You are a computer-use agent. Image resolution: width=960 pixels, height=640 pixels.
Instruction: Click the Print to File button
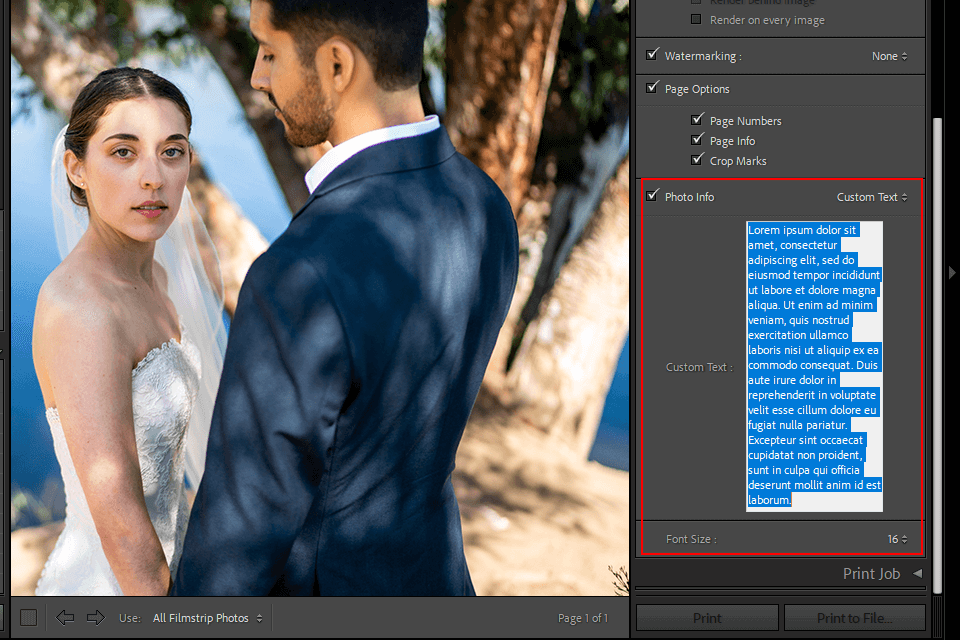point(854,618)
